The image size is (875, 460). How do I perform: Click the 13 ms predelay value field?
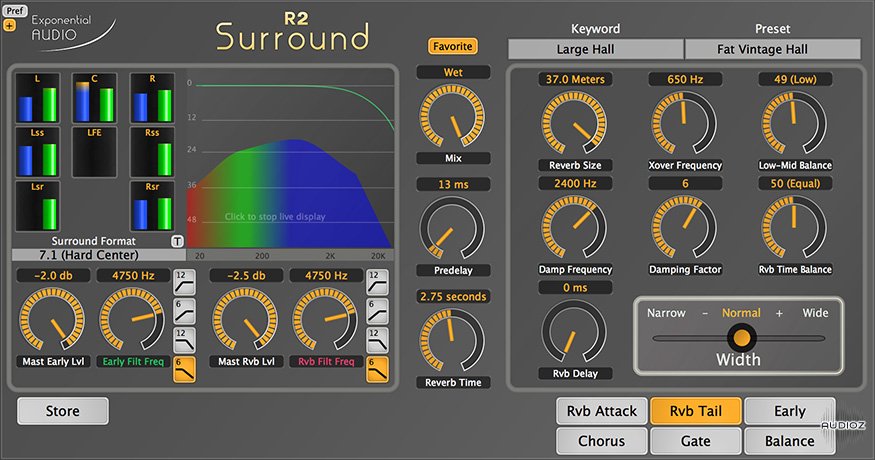tap(453, 184)
